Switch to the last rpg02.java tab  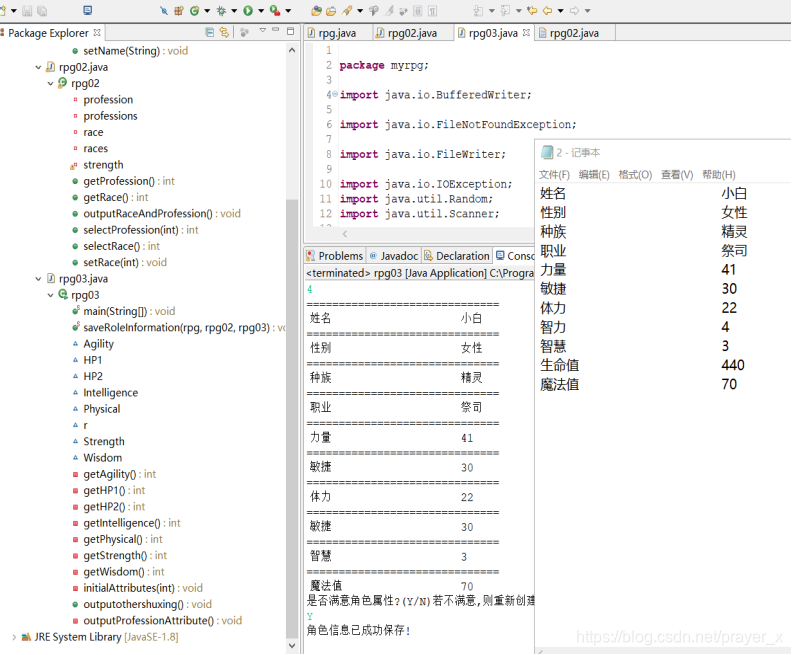click(x=574, y=33)
